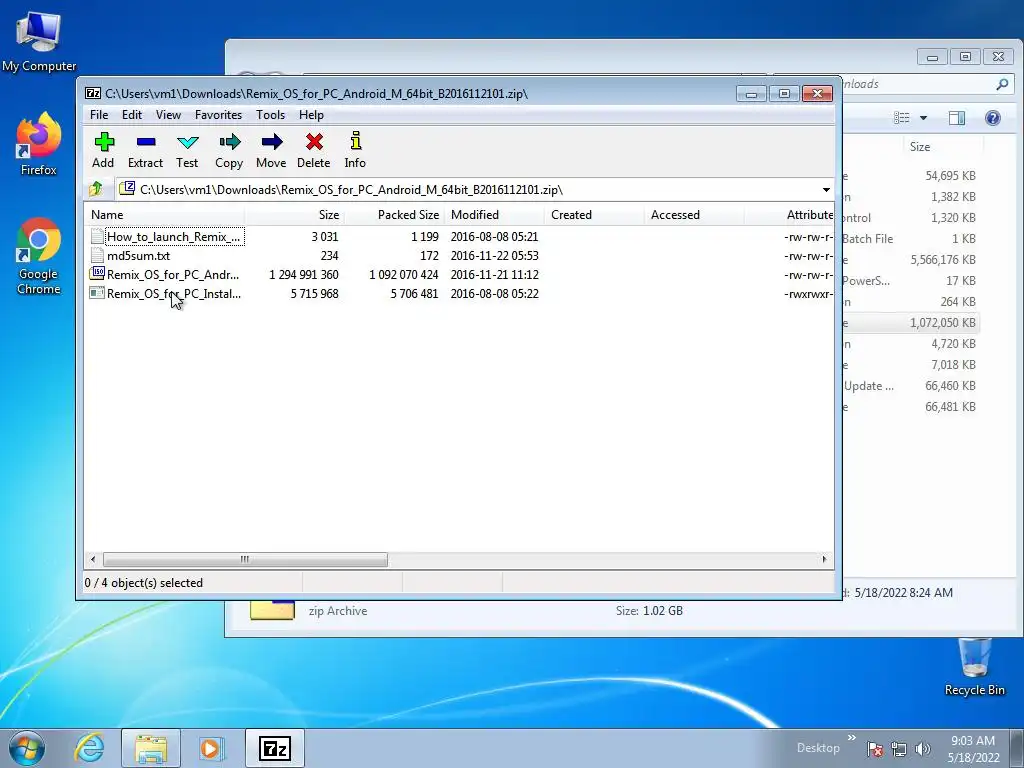1024x768 pixels.
Task: Click the network tray icon
Action: coord(899,748)
